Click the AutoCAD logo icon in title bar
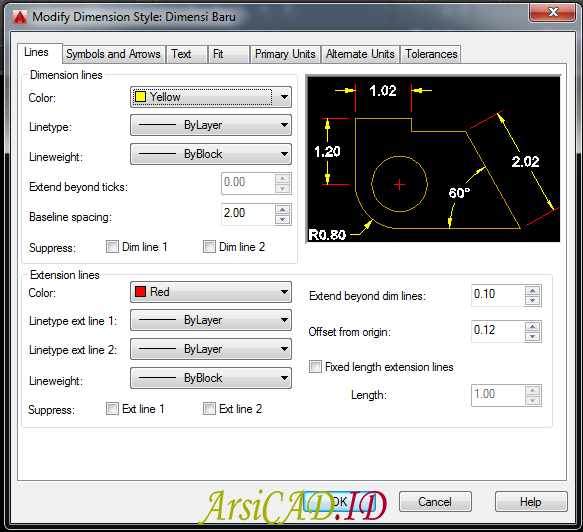The image size is (583, 532). click(20, 17)
